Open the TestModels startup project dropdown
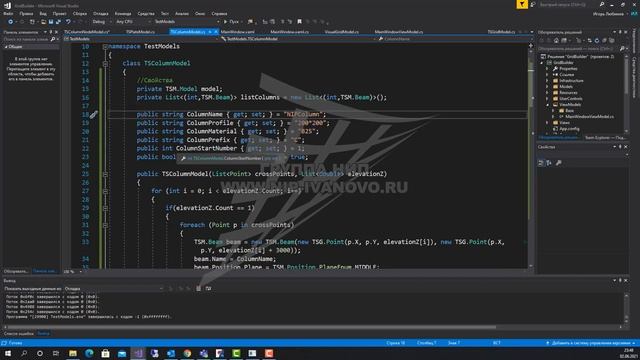Screen dimensions: 640x360 187,22
